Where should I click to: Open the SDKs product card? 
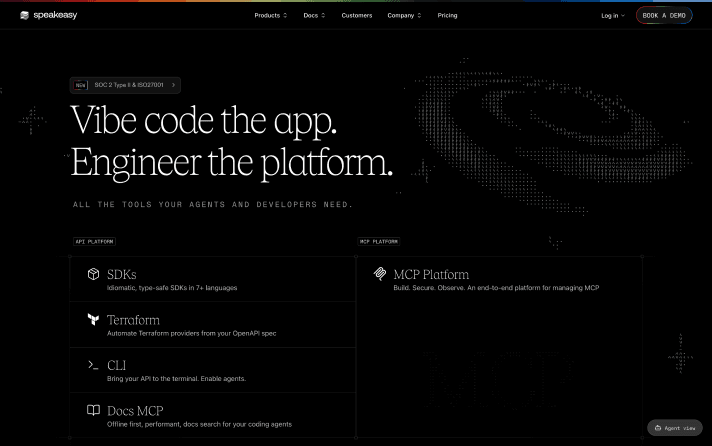(x=213, y=279)
